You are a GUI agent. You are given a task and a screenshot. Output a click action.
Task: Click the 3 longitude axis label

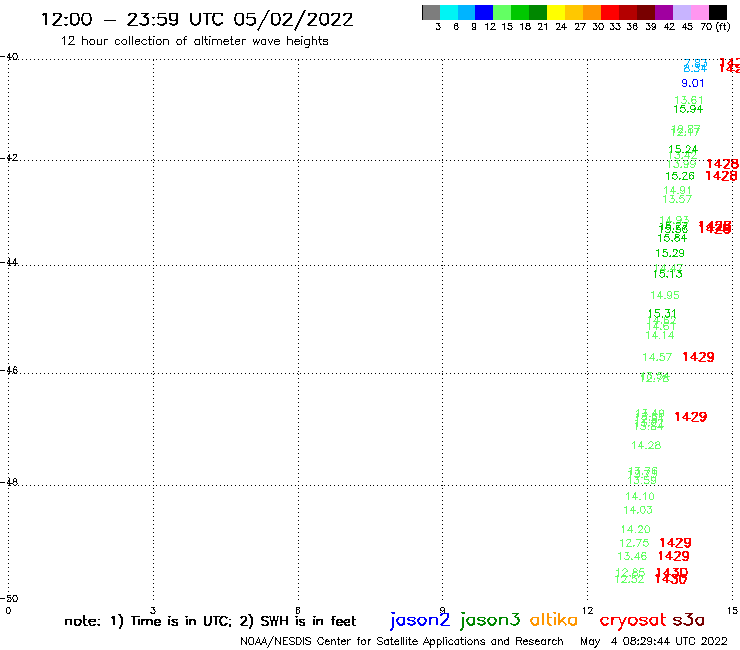pos(153,610)
